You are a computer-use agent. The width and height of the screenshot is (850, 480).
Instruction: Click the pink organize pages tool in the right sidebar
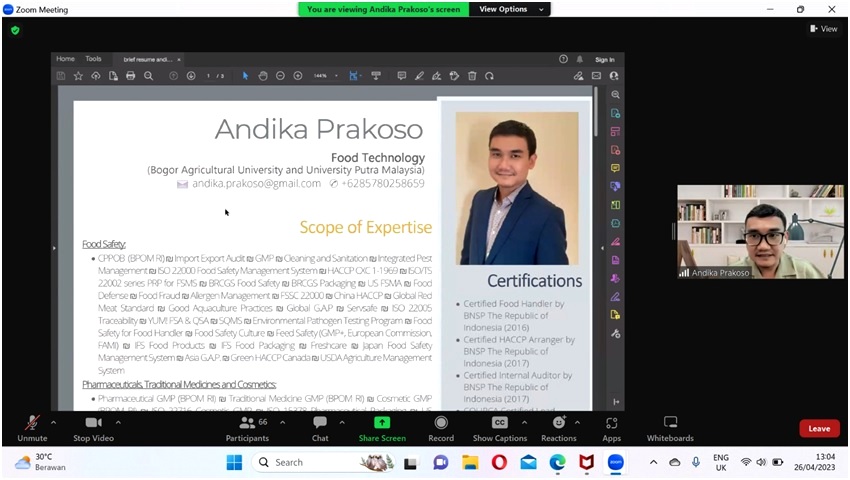(x=615, y=132)
